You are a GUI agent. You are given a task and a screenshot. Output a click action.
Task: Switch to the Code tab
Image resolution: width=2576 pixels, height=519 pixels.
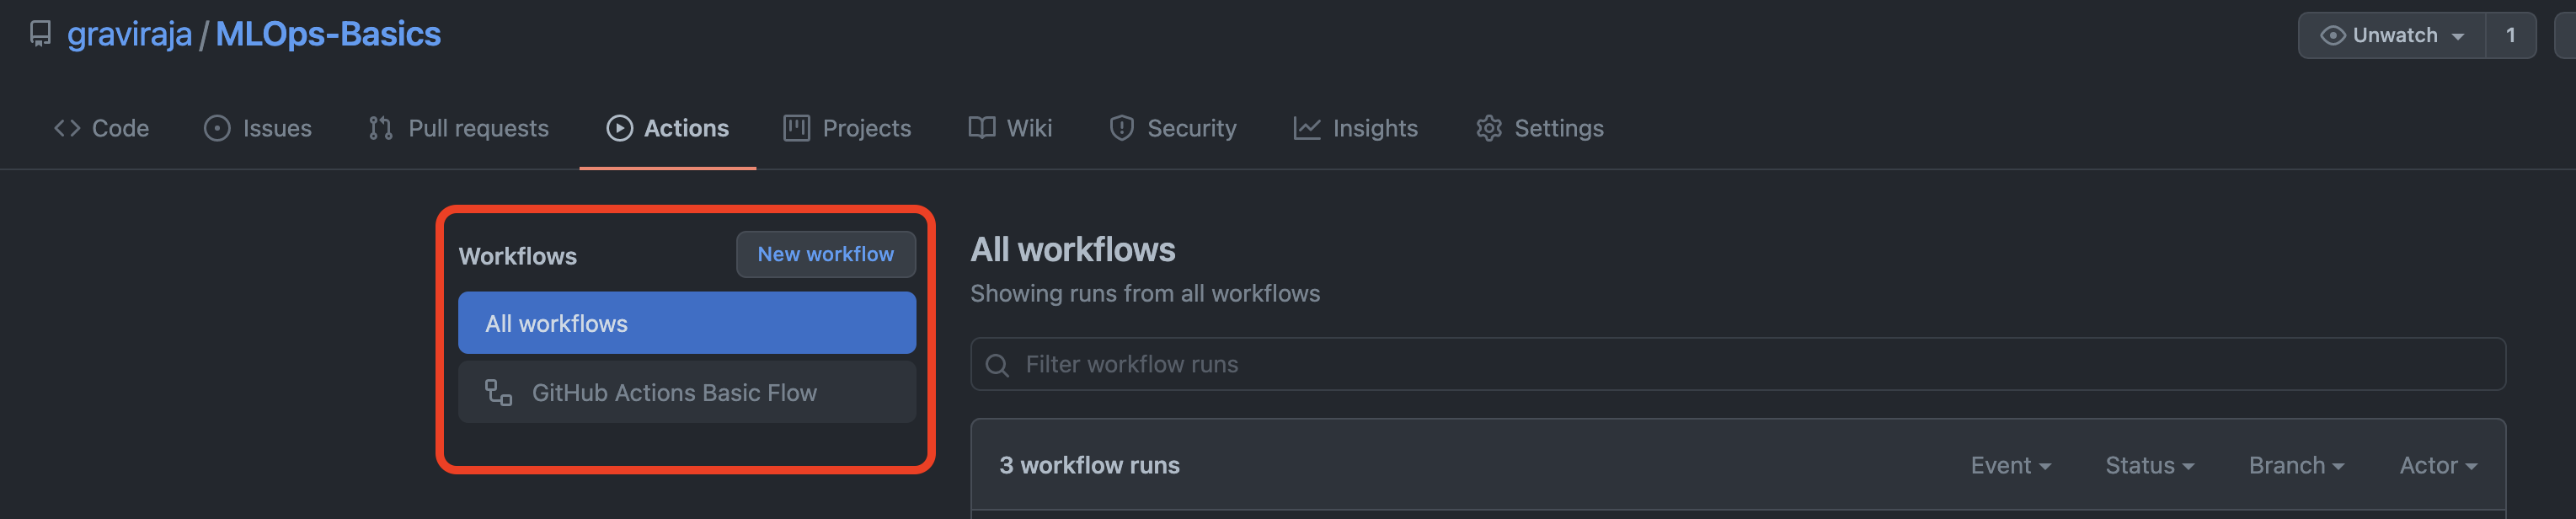pos(101,128)
